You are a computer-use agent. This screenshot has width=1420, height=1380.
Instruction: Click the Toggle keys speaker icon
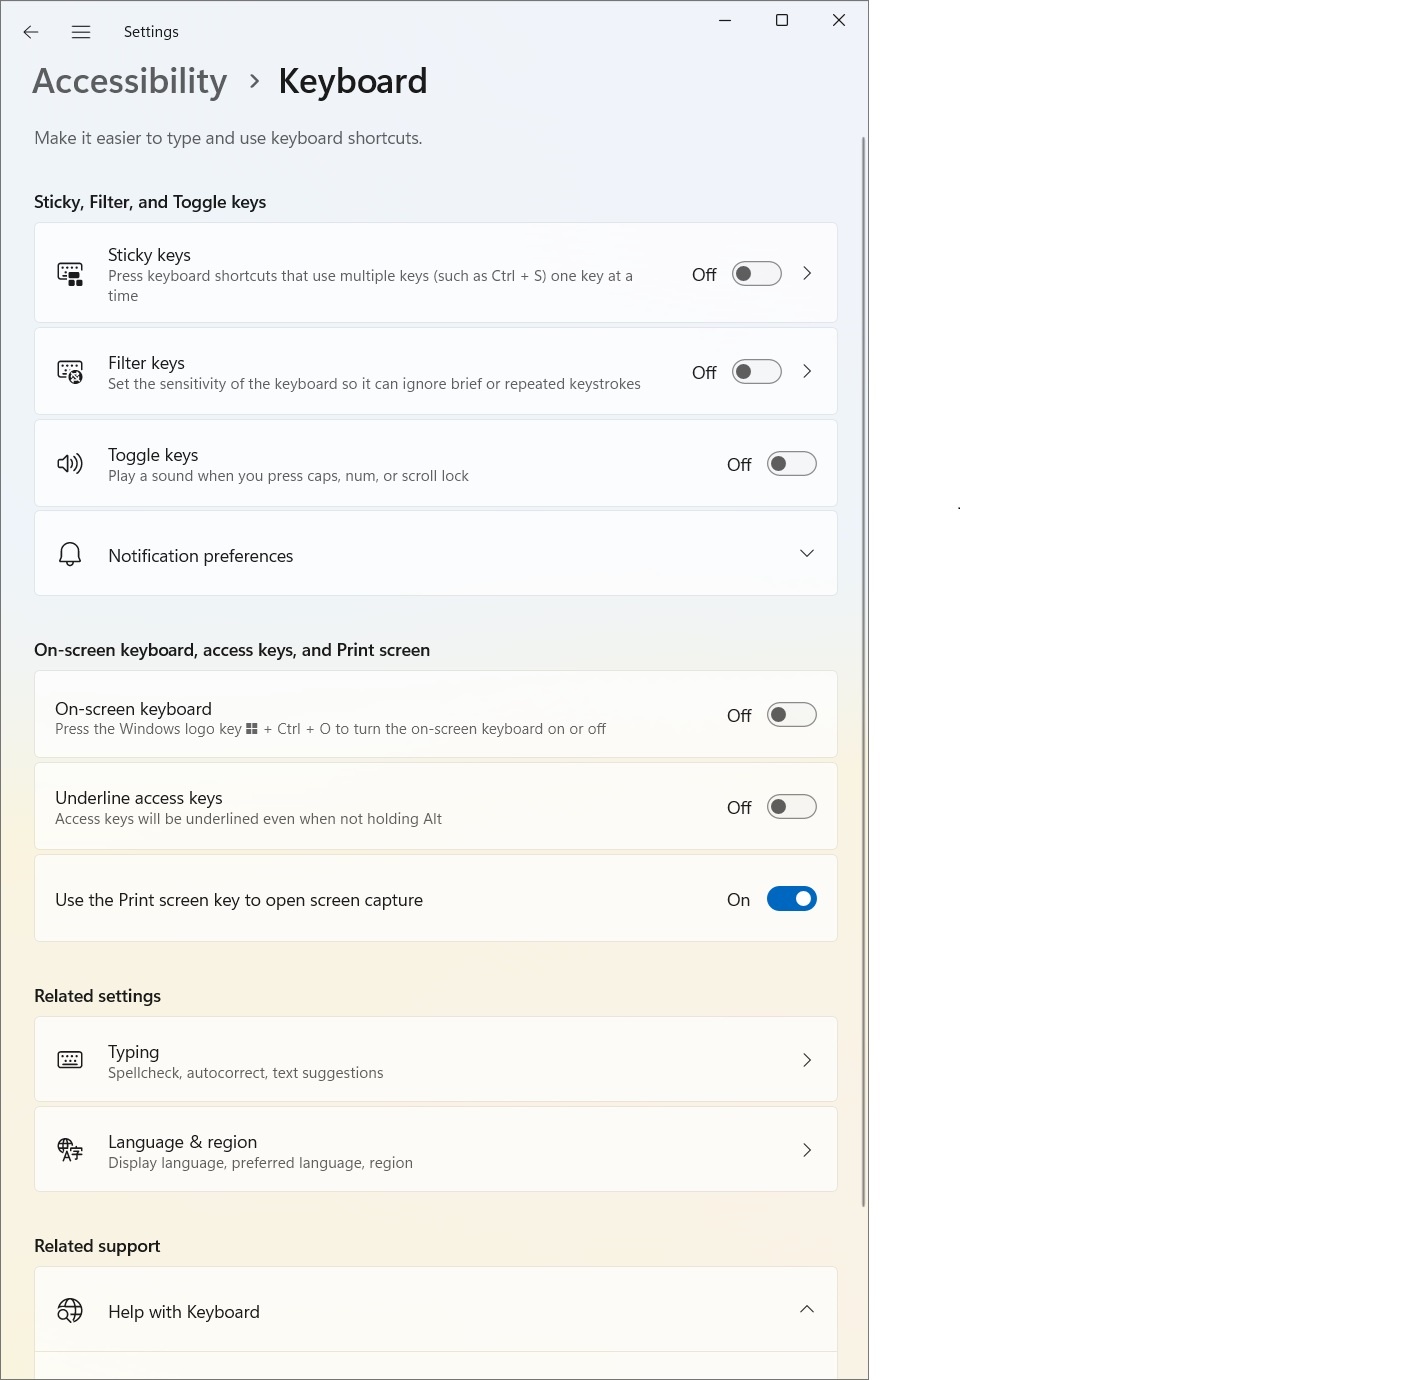point(70,464)
